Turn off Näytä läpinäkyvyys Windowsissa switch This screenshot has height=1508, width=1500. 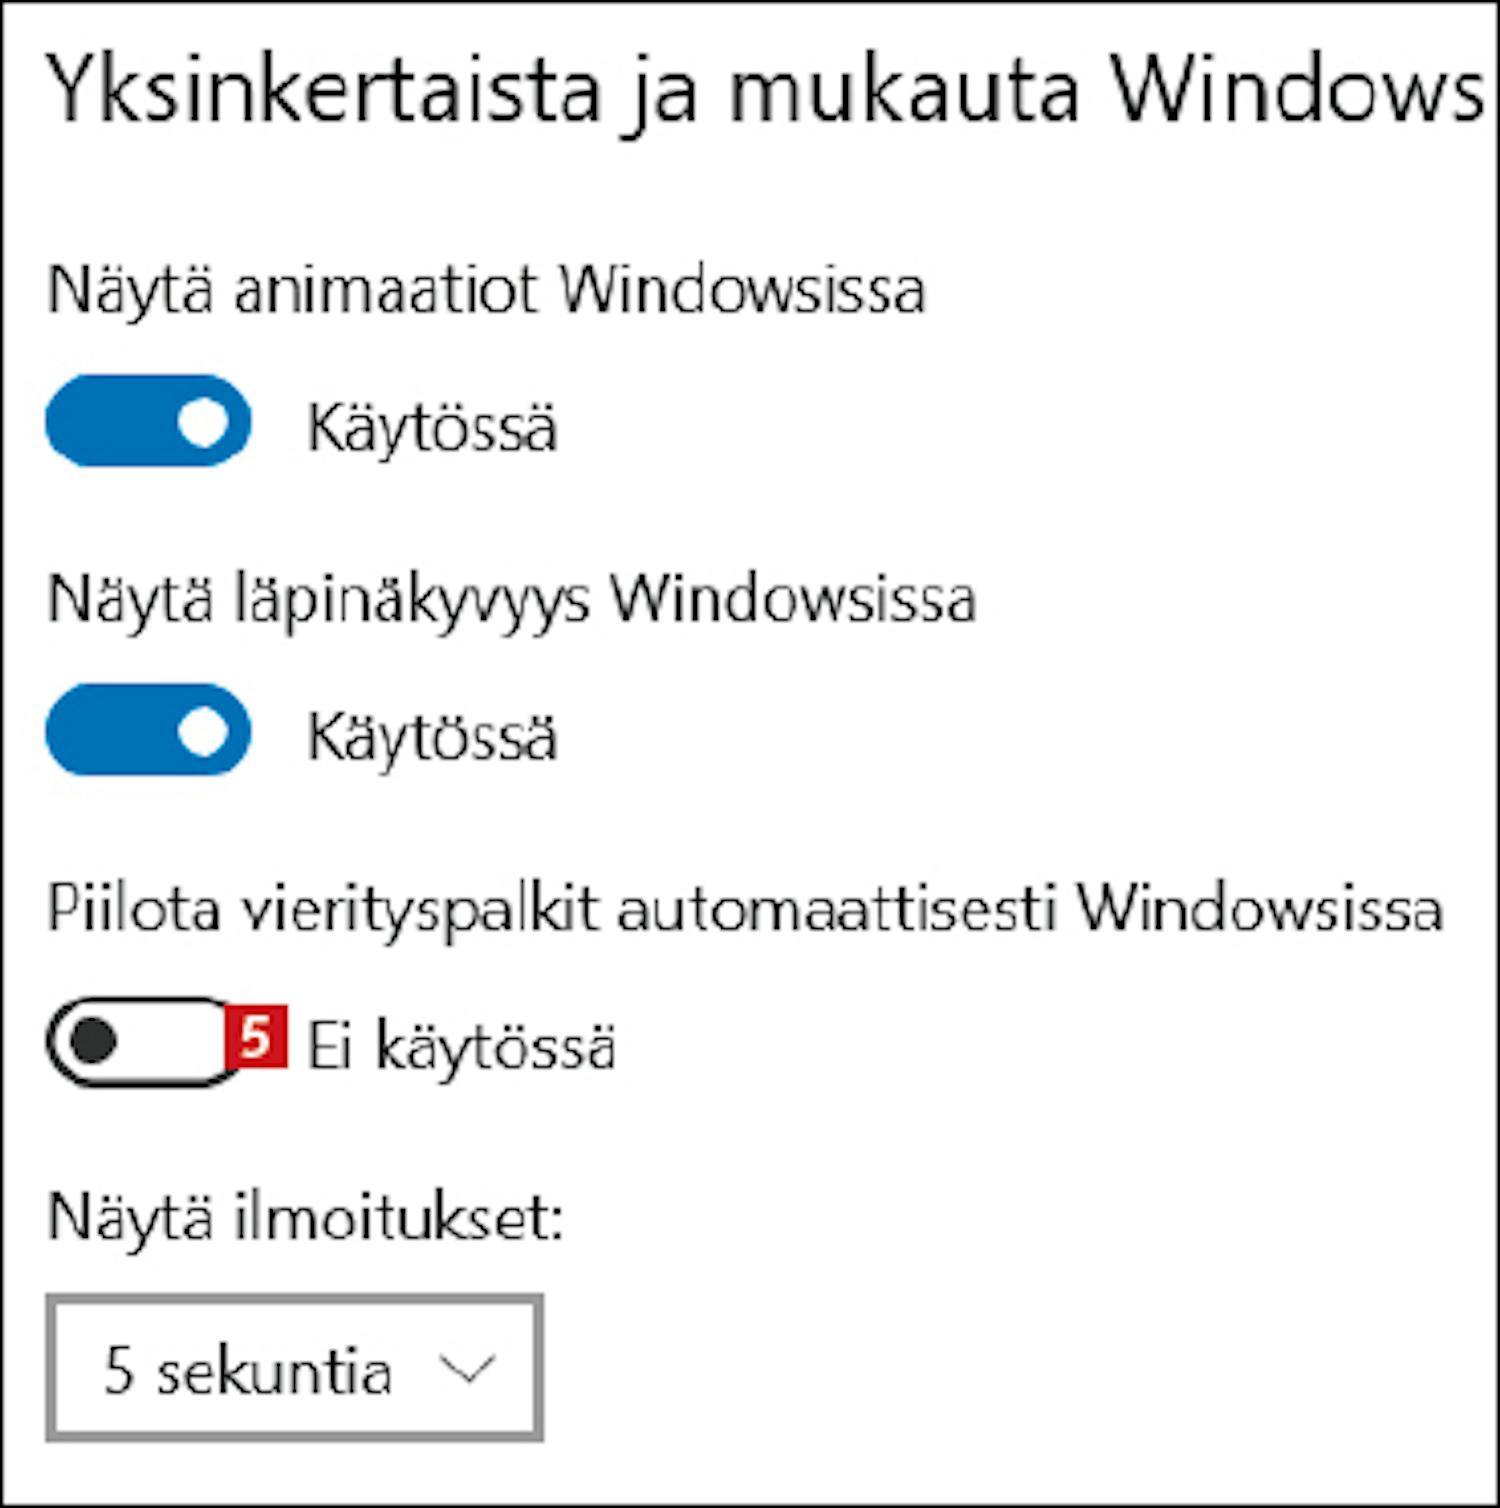pyautogui.click(x=148, y=731)
